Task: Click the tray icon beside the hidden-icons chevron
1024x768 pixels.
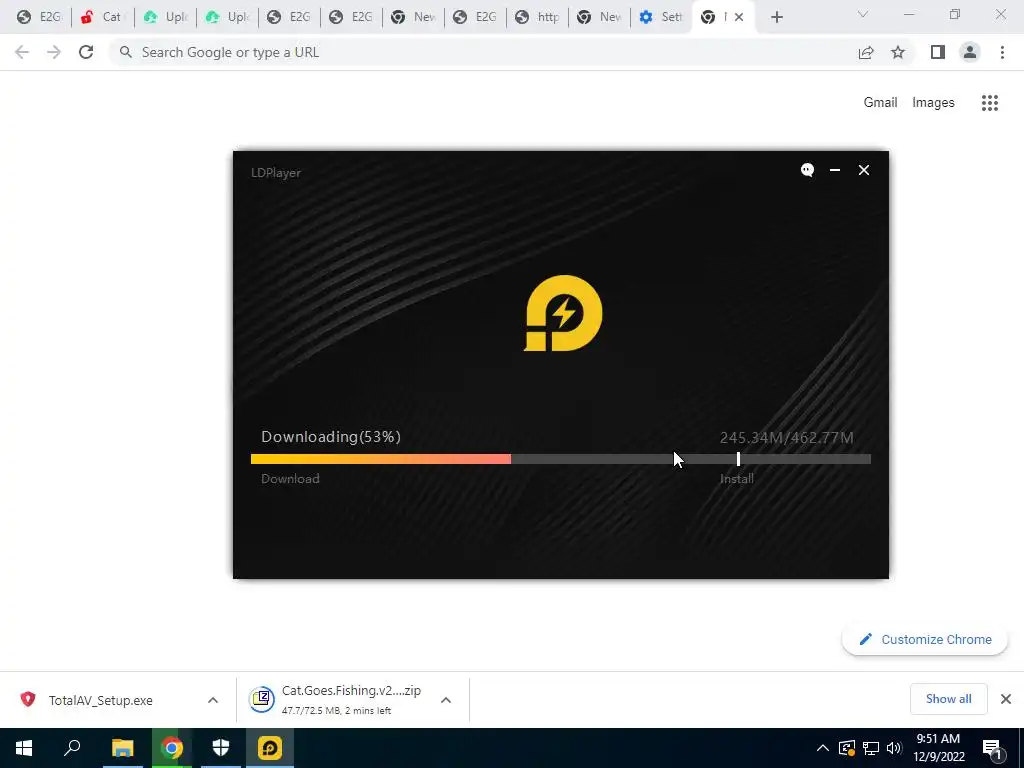Action: pos(846,748)
